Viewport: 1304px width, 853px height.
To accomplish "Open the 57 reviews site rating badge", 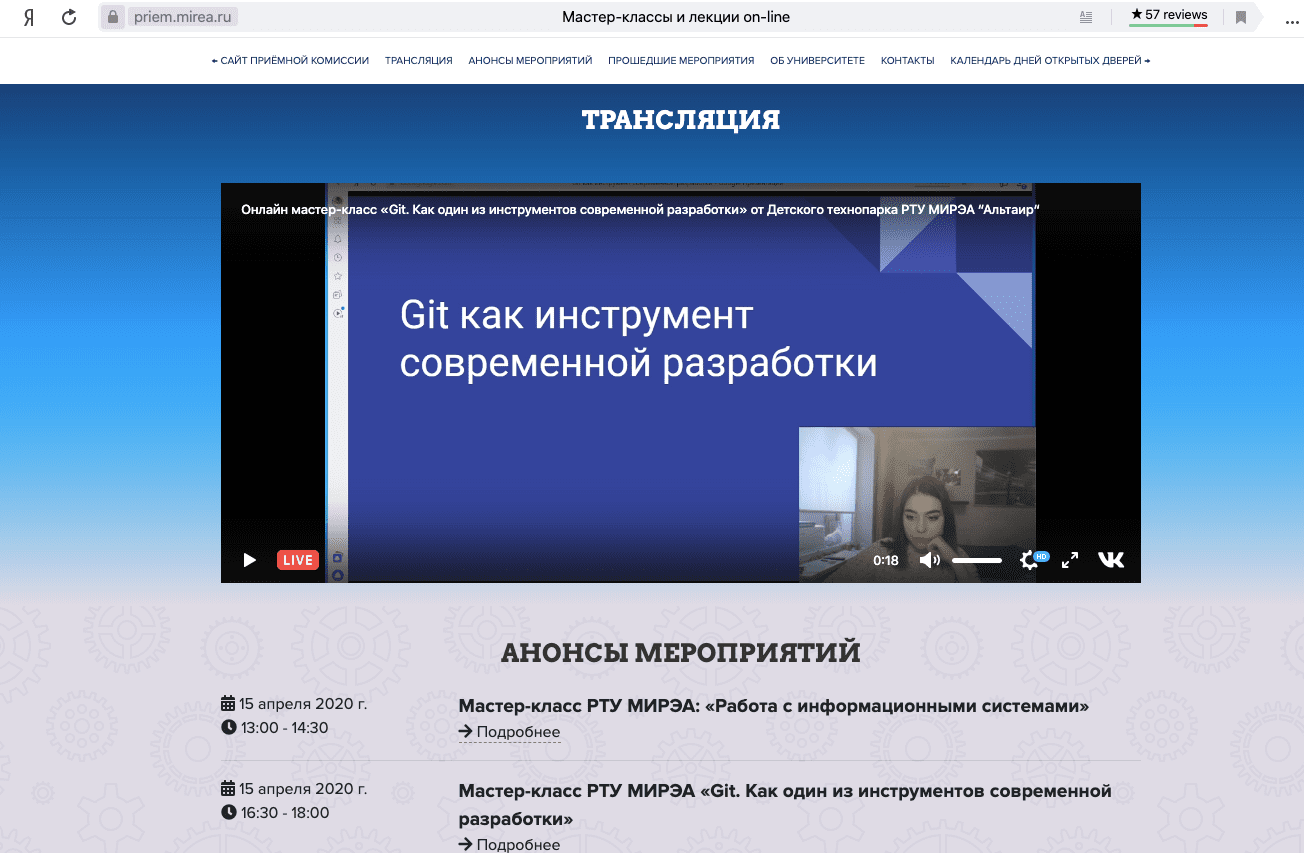I will pyautogui.click(x=1169, y=16).
